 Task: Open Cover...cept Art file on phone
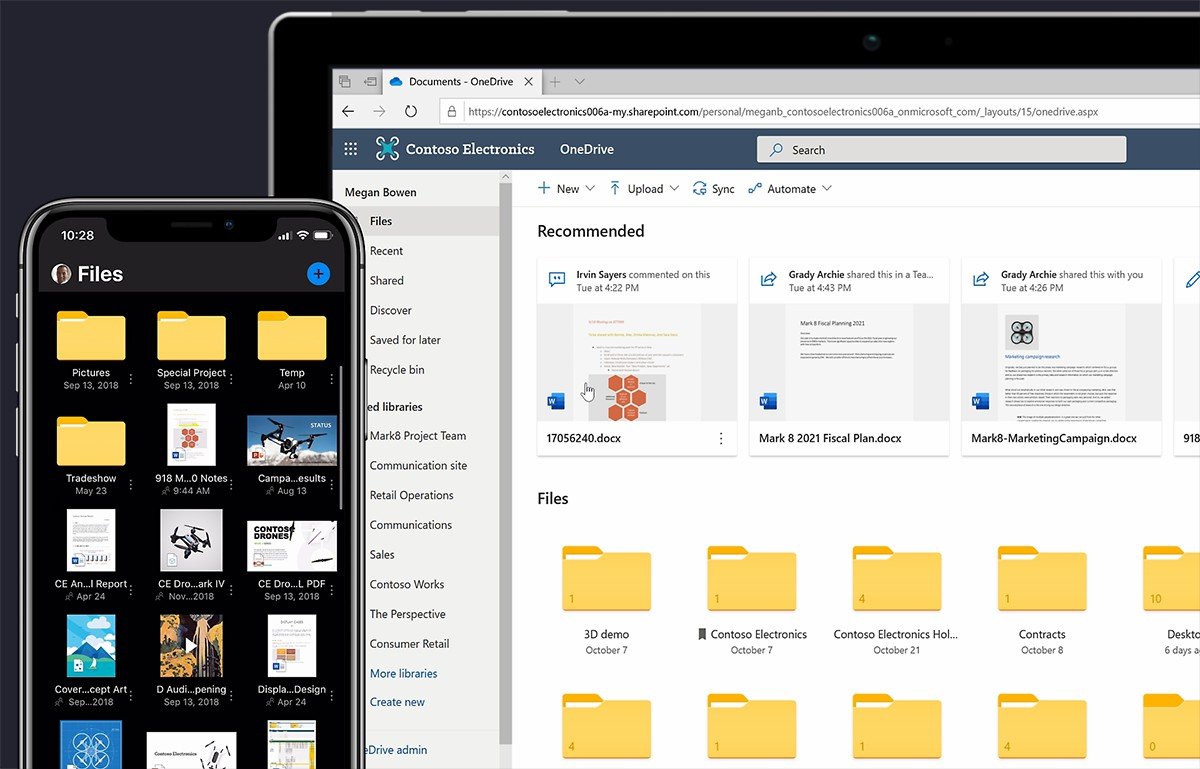(x=91, y=646)
